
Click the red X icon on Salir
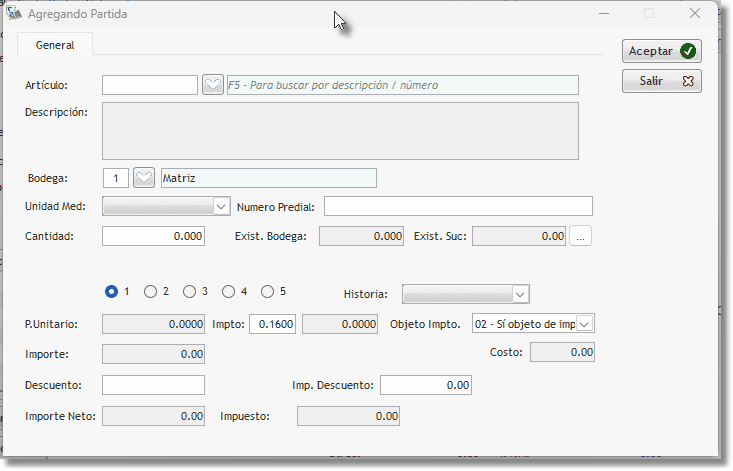(x=688, y=81)
